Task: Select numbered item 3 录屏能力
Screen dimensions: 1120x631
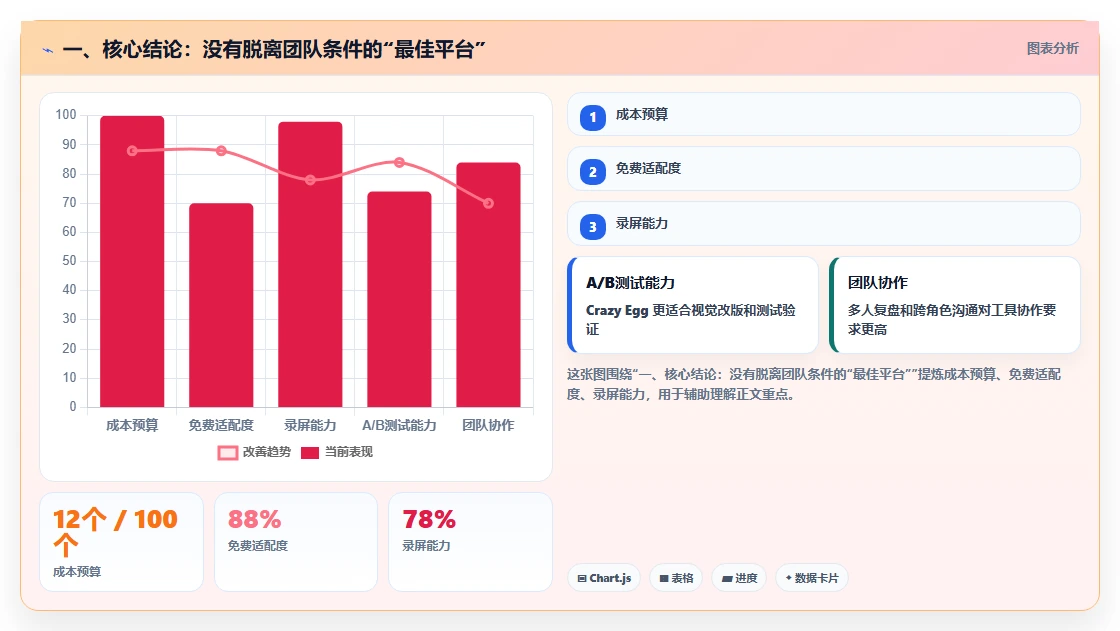Action: [824, 224]
